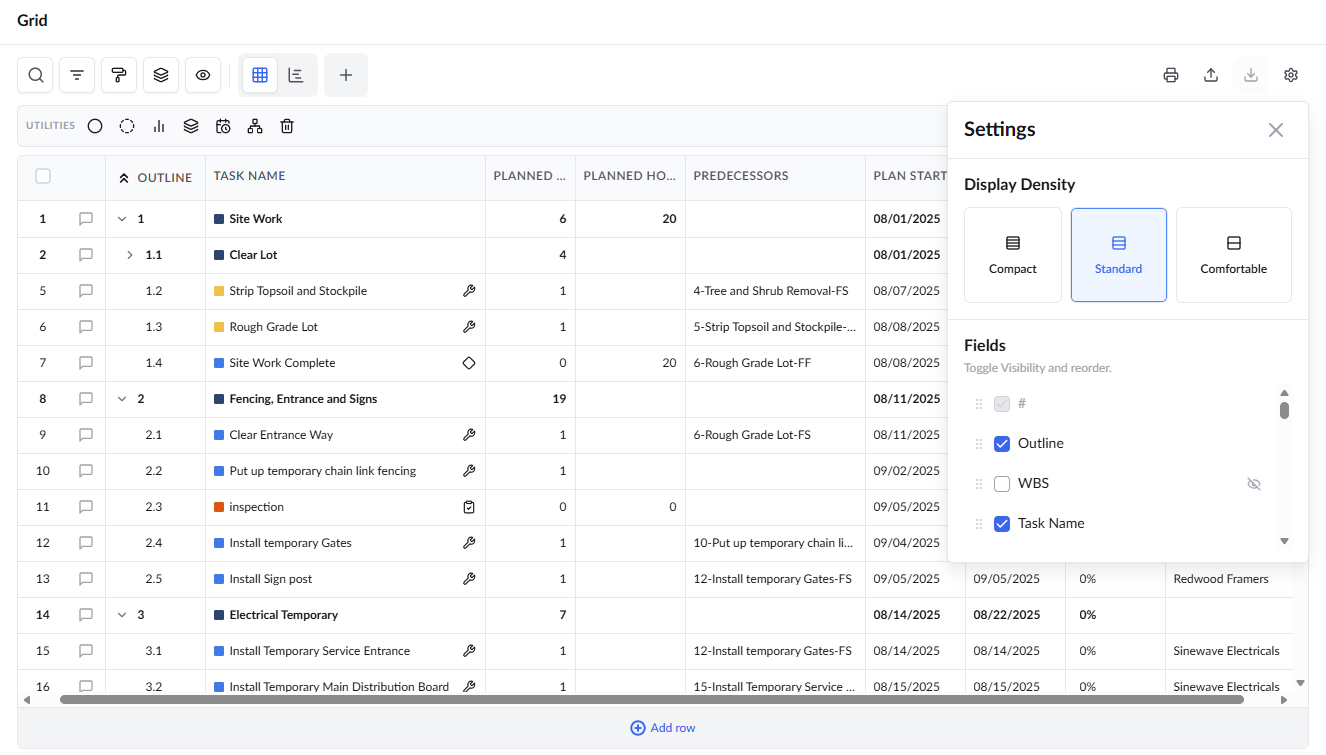
Task: Uncheck the Outline field checkbox
Action: point(1002,444)
